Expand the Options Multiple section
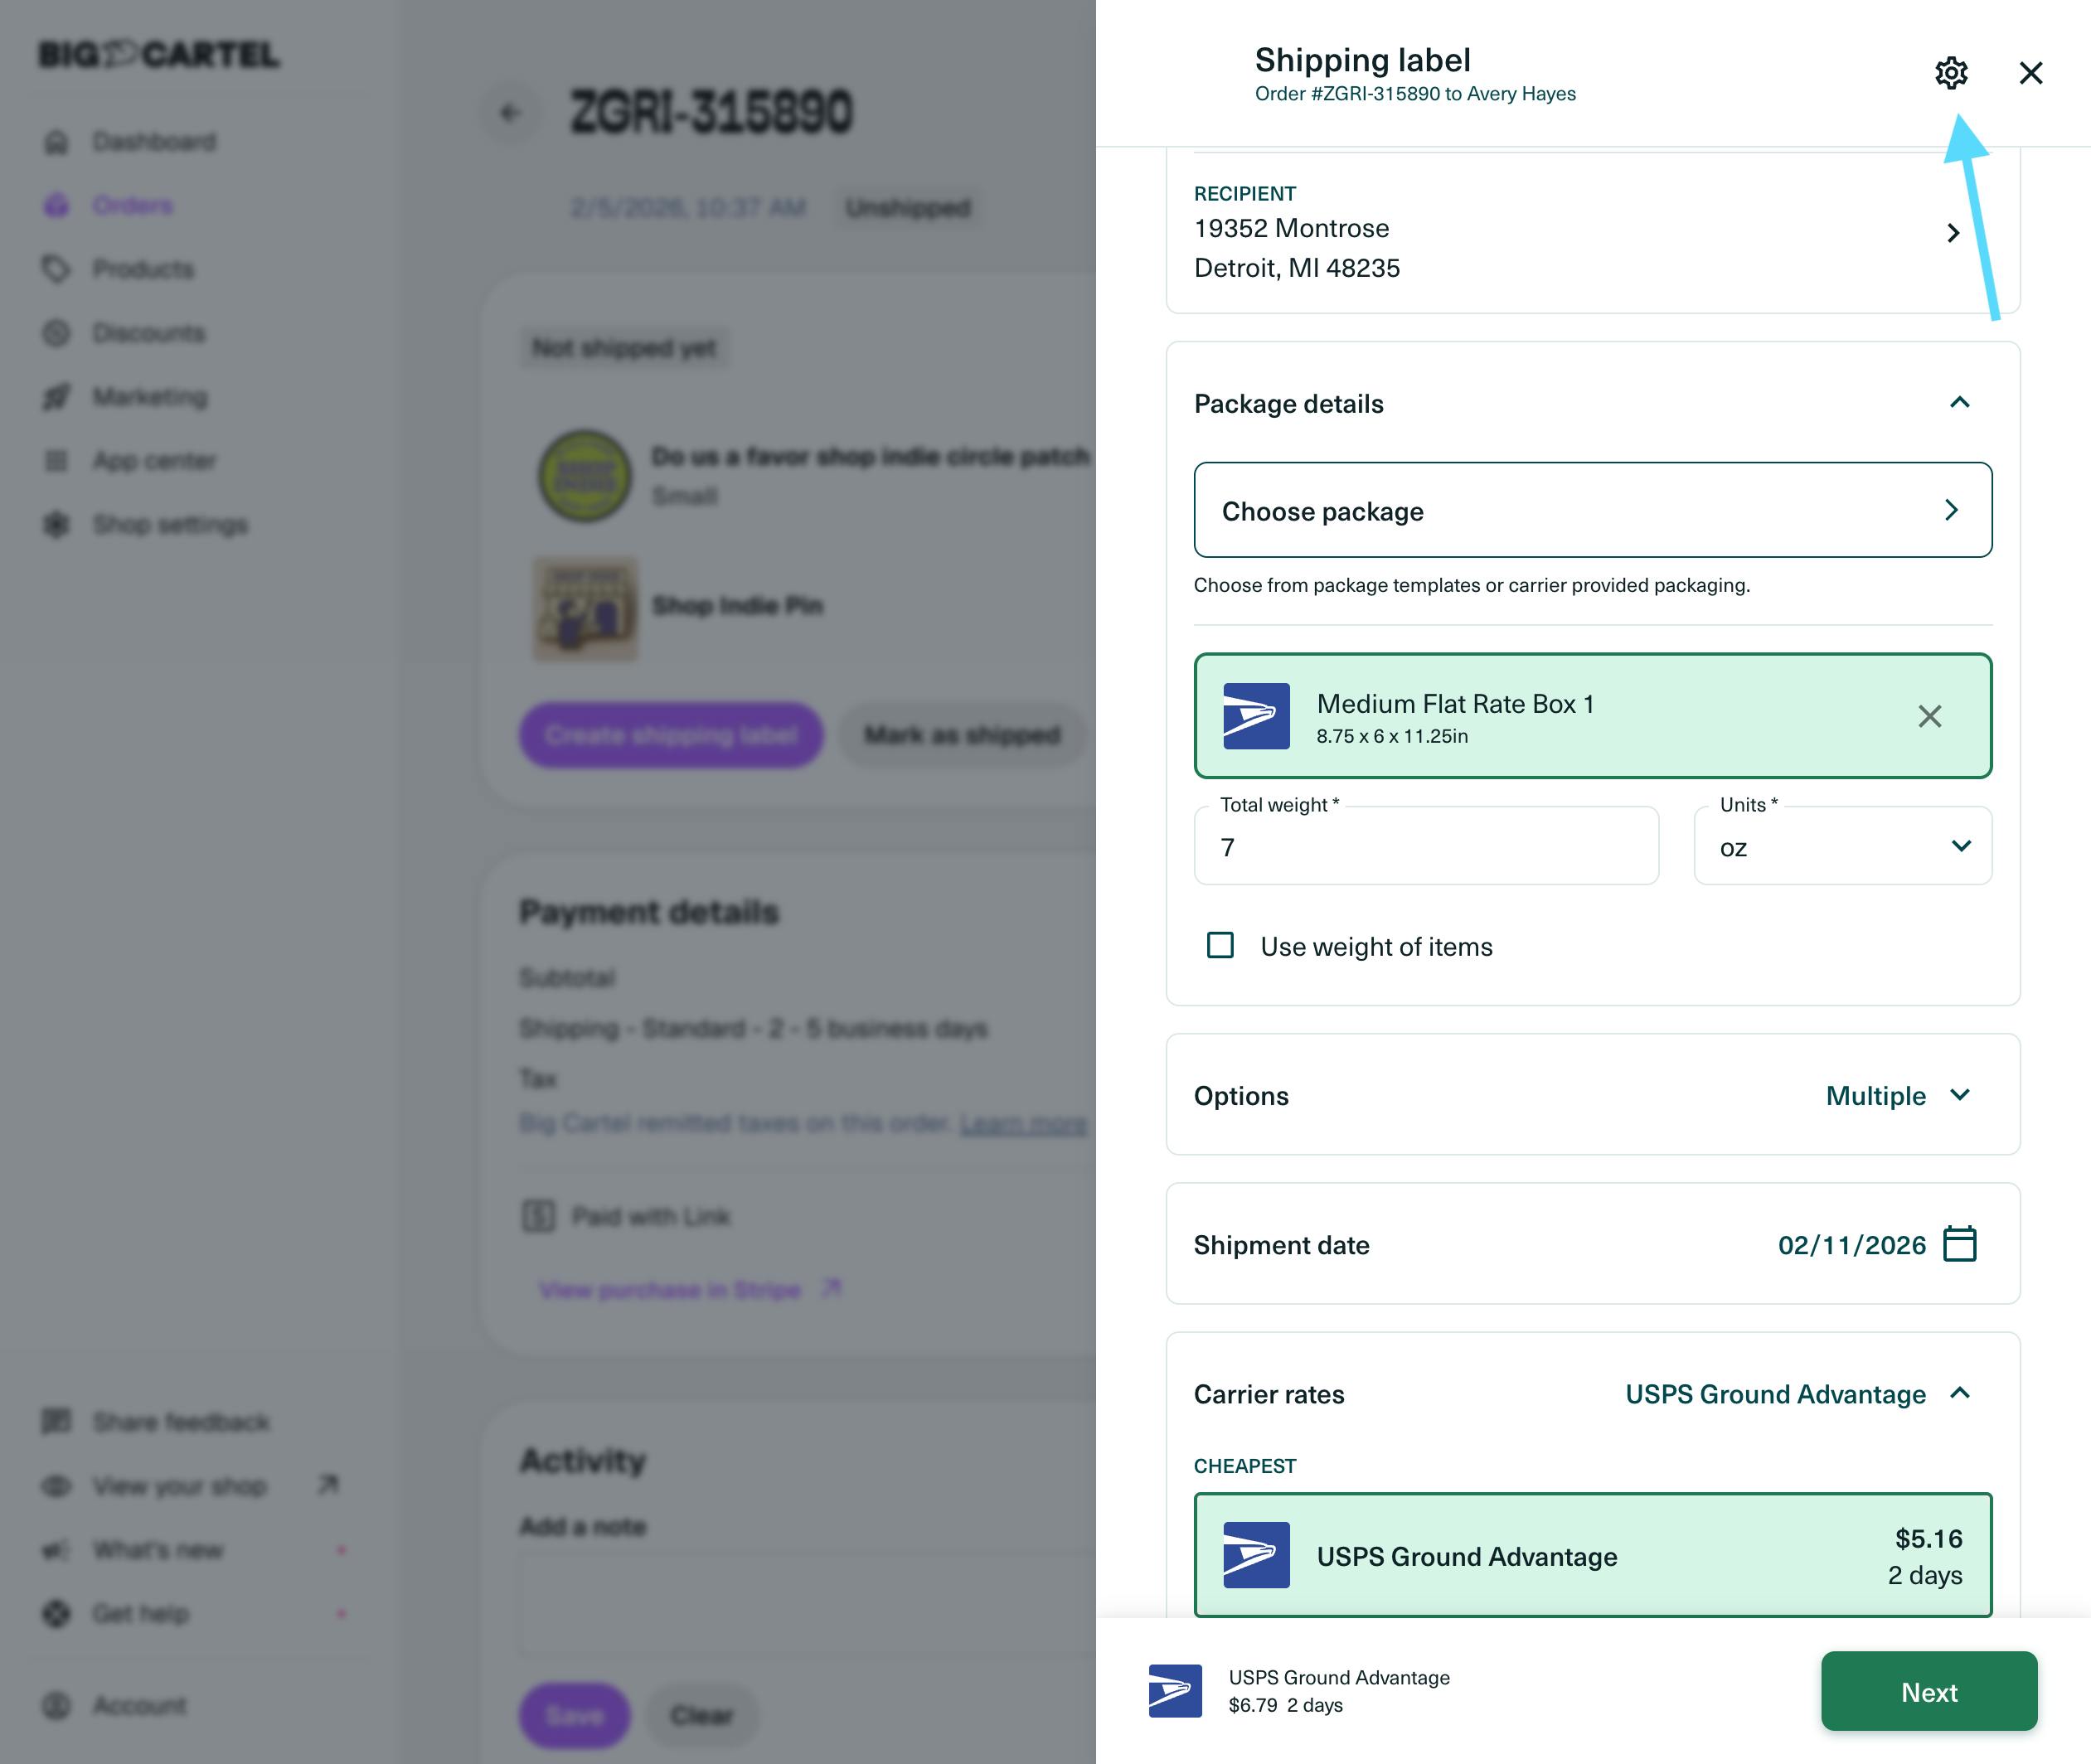2091x1764 pixels. [1959, 1095]
